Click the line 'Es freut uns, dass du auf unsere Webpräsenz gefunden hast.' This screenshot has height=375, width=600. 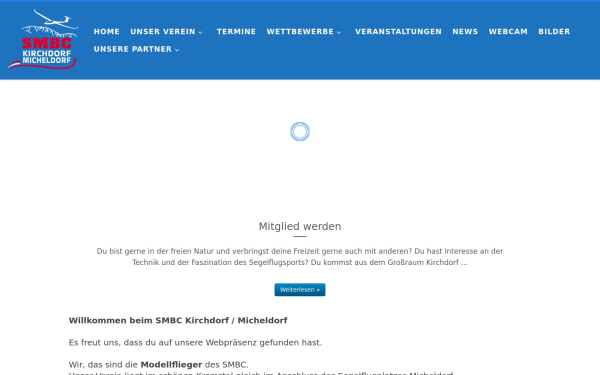tap(195, 342)
